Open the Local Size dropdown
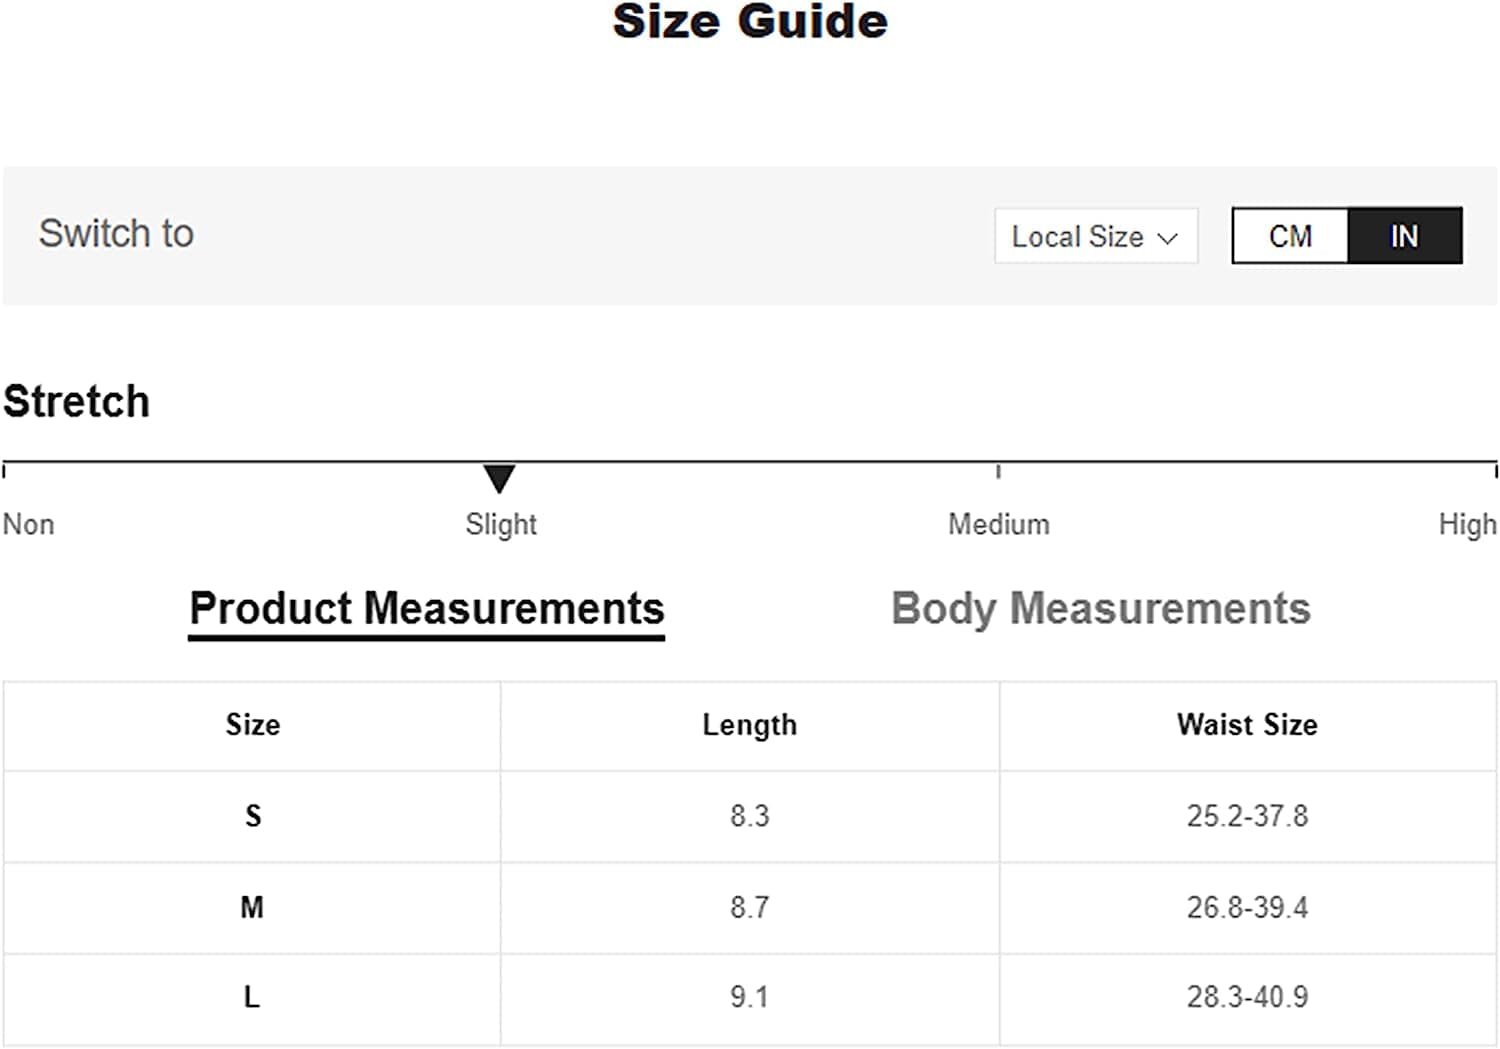 click(x=1095, y=237)
